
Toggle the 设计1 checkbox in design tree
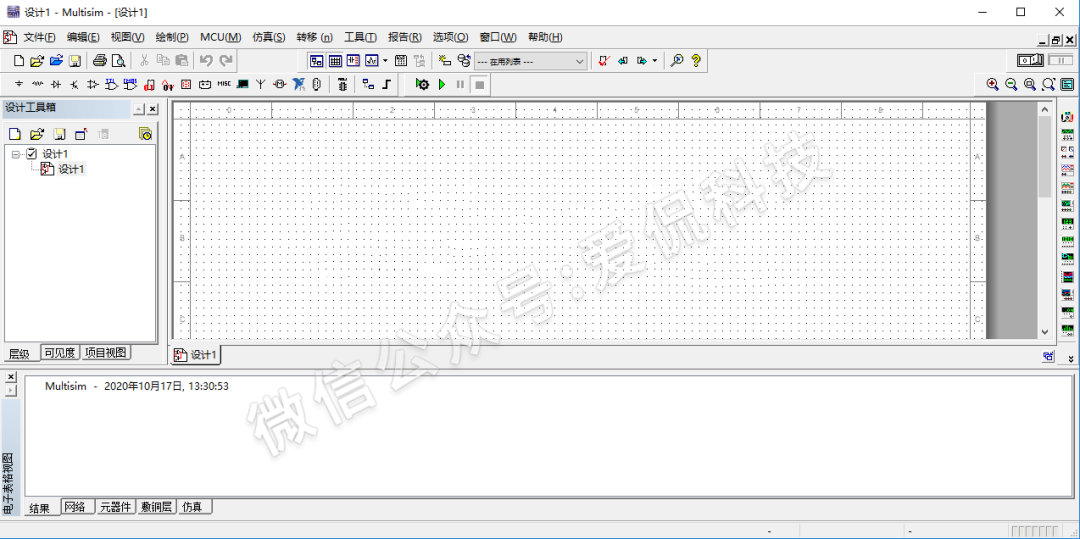click(32, 154)
